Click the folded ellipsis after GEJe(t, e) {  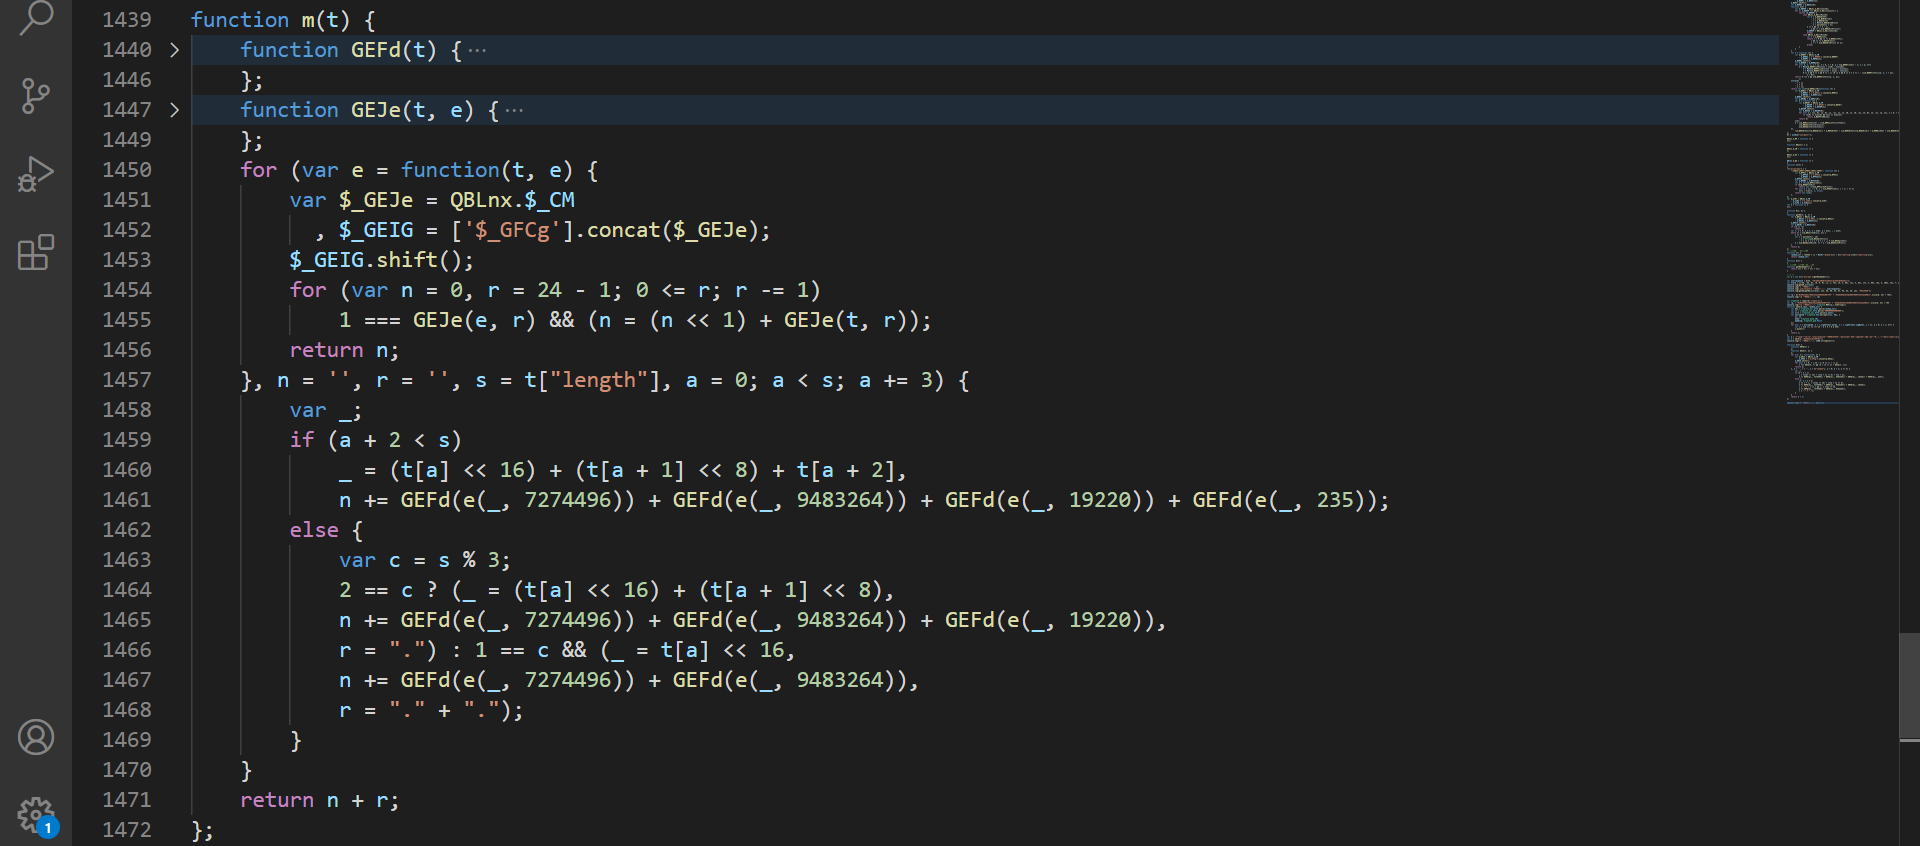(x=515, y=110)
